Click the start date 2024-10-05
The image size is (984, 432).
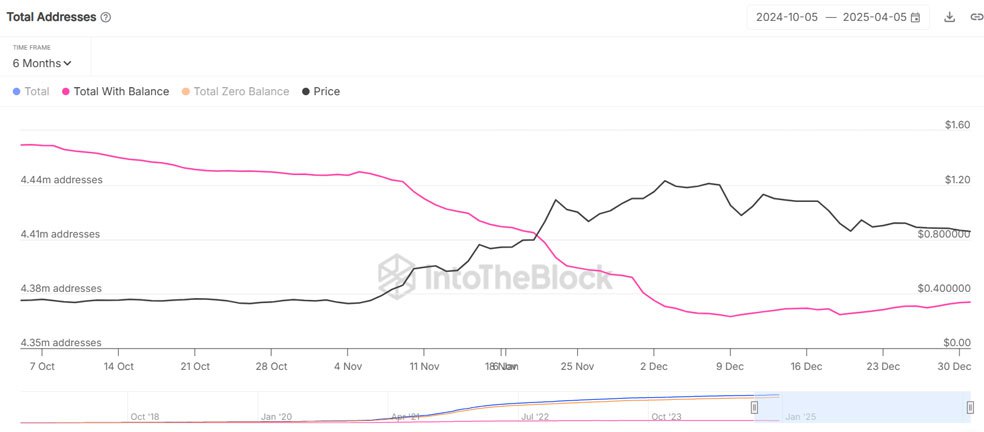tap(787, 17)
